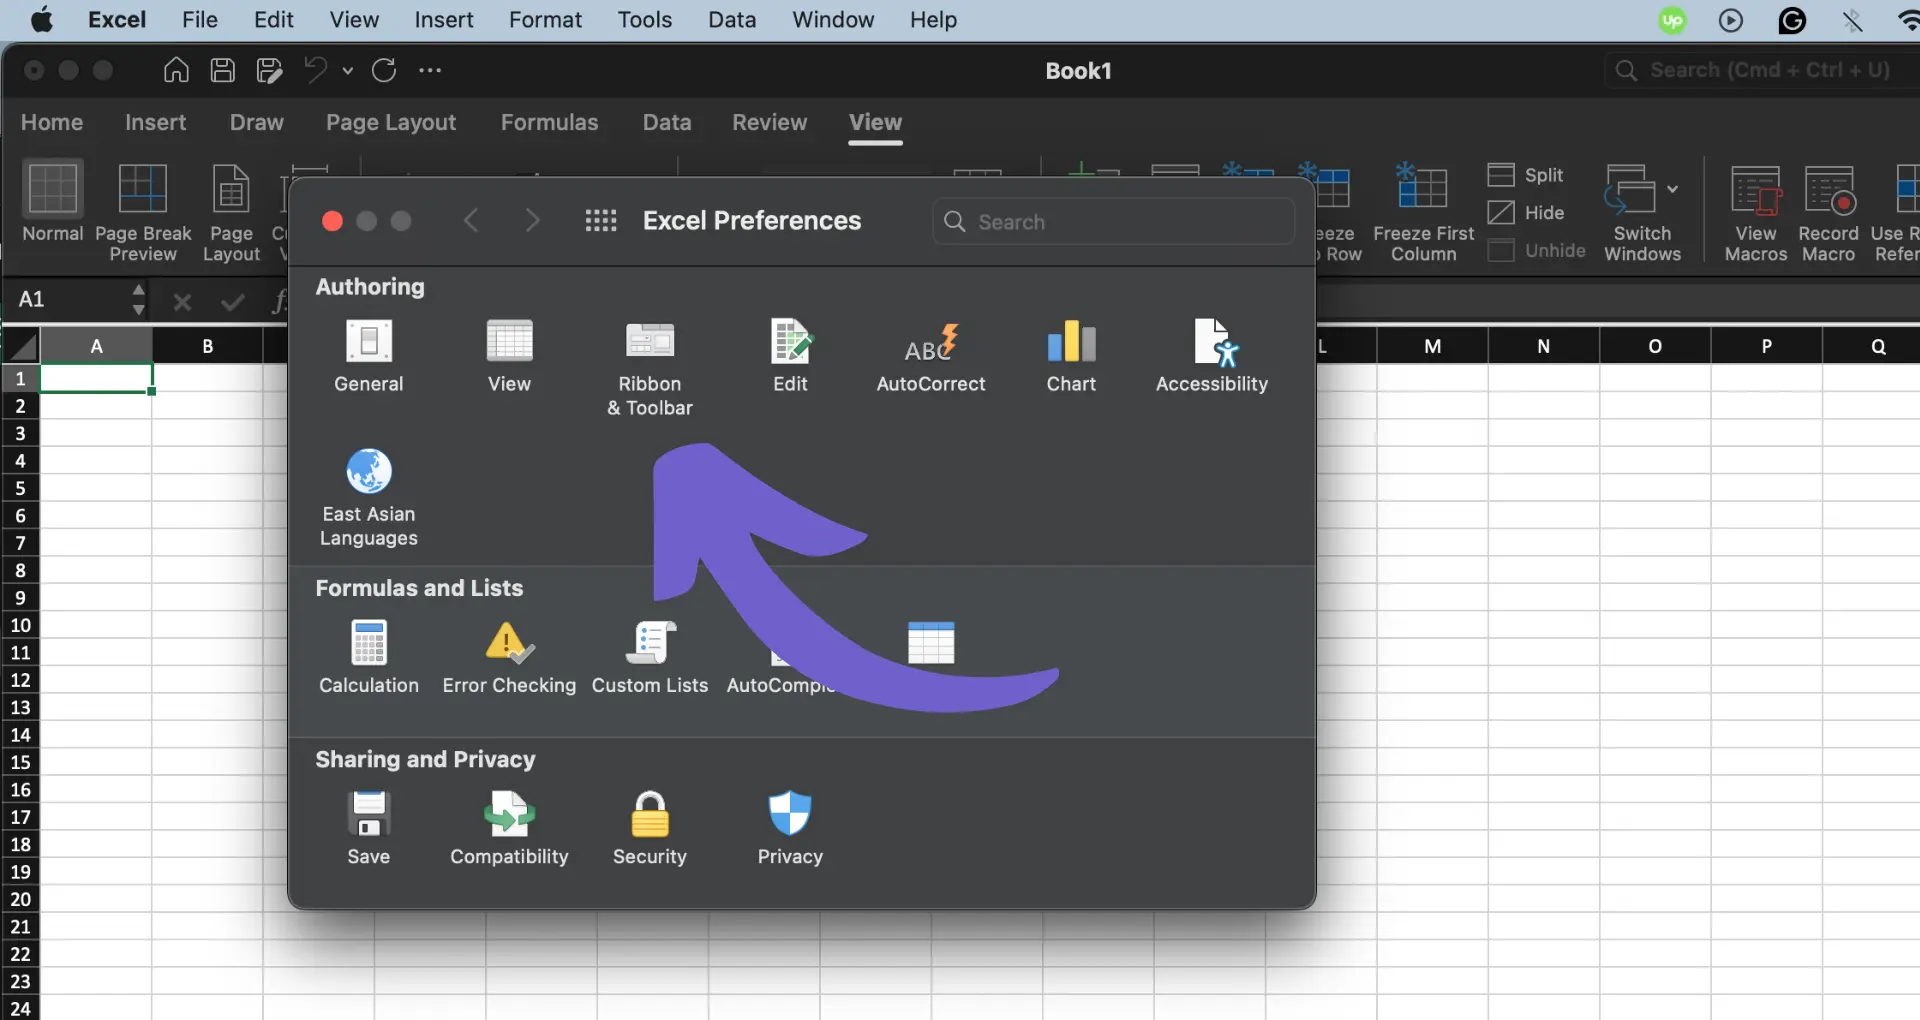Switch to Page Break Preview
Screen dimensions: 1920x1020
click(x=143, y=213)
